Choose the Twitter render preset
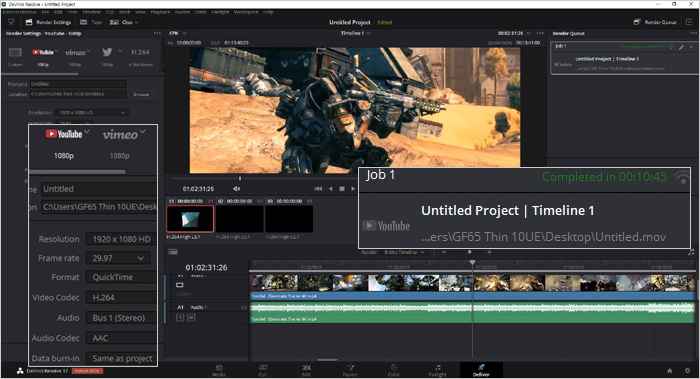 (107, 52)
